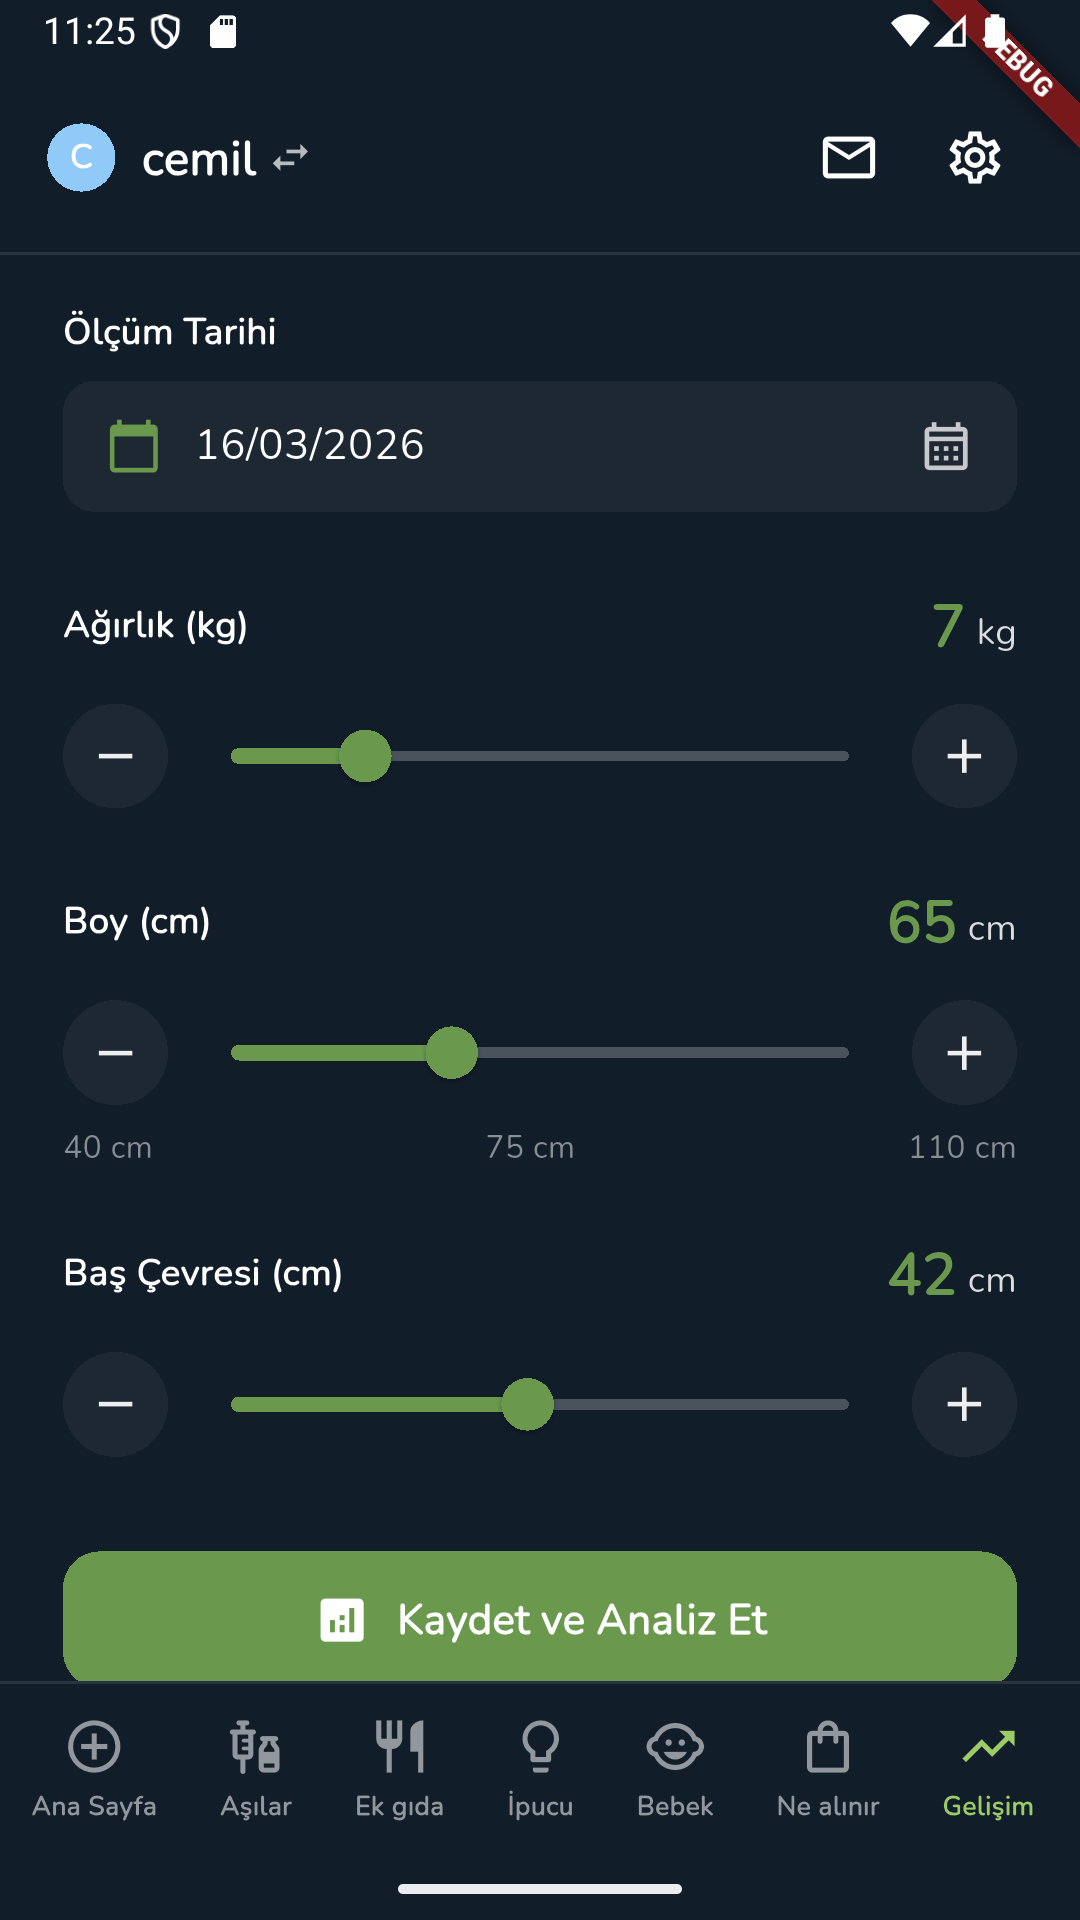This screenshot has height=1920, width=1080.
Task: Decrease head circumference with minus button
Action: 115,1404
